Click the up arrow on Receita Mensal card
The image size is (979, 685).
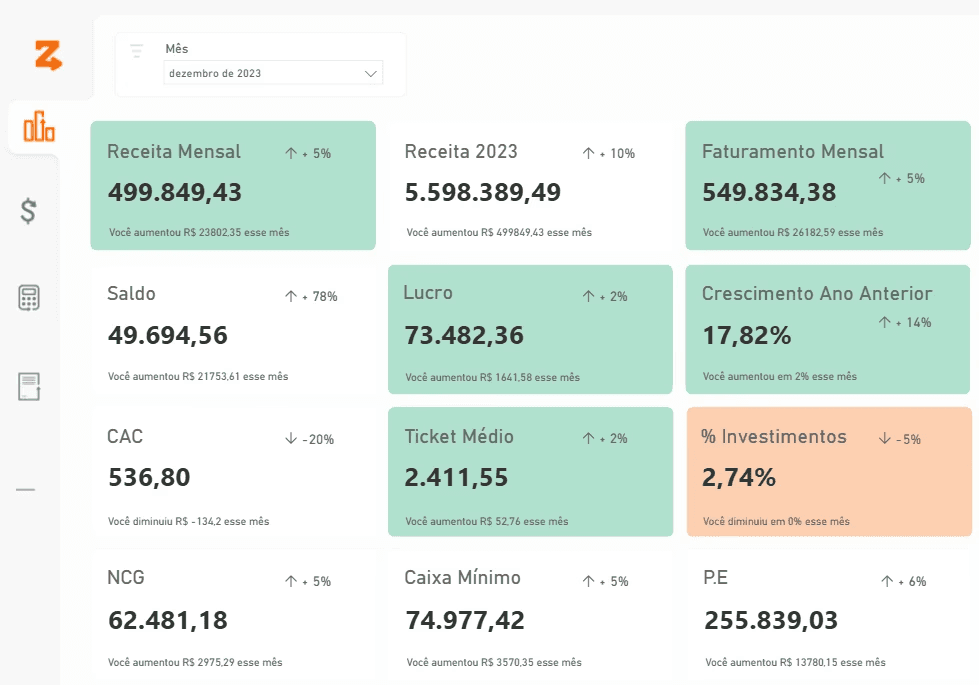click(x=291, y=153)
